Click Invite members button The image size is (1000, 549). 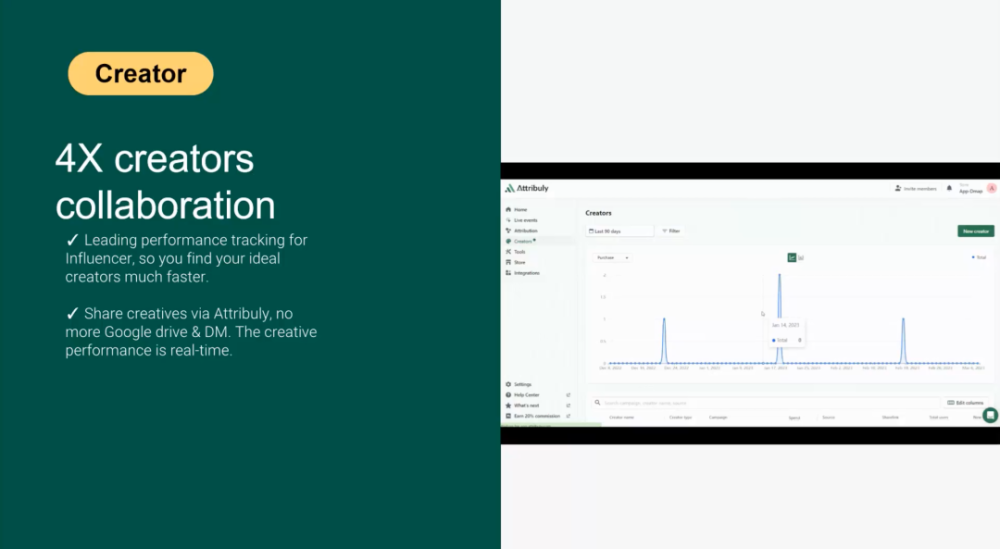(x=916, y=189)
